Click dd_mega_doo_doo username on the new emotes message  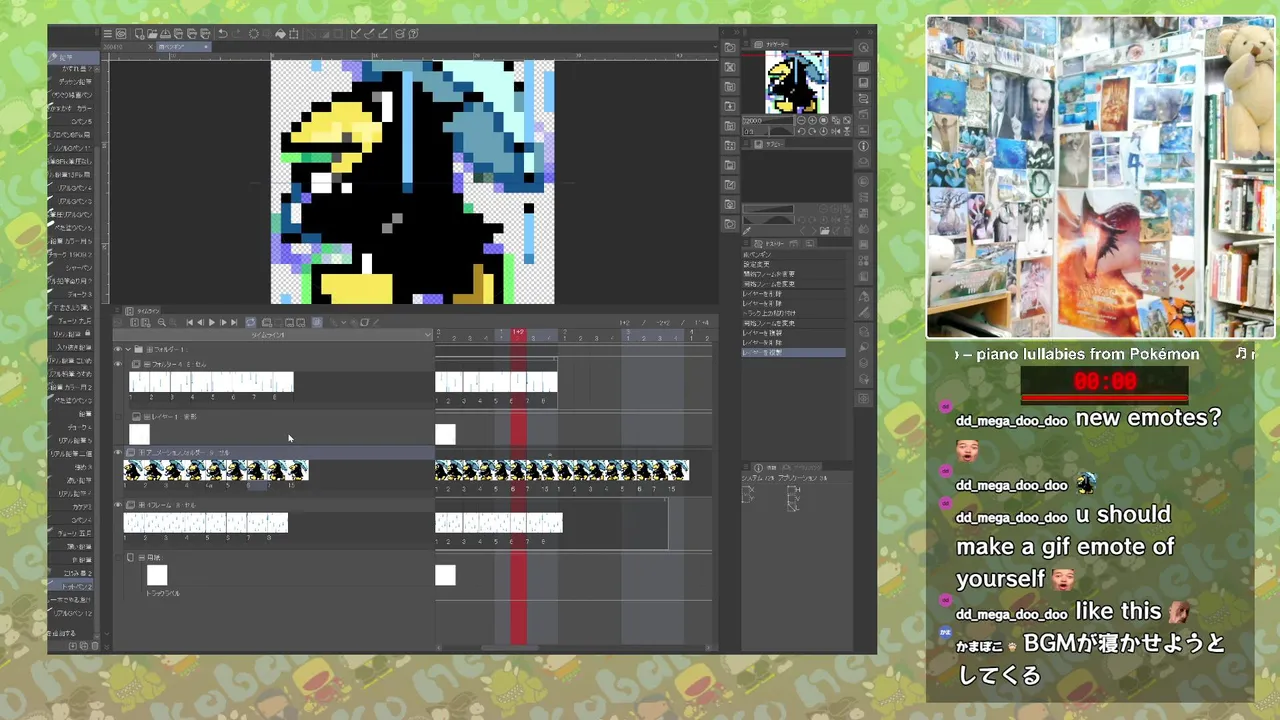coord(1012,421)
